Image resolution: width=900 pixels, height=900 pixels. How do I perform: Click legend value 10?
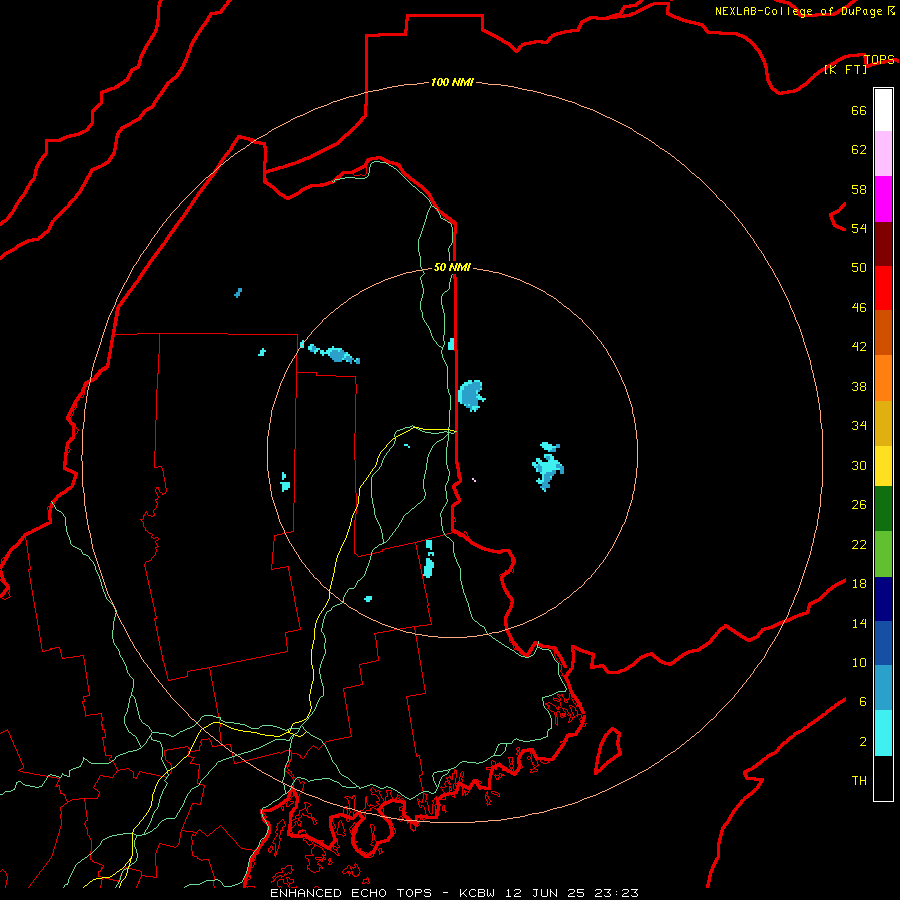coord(859,662)
